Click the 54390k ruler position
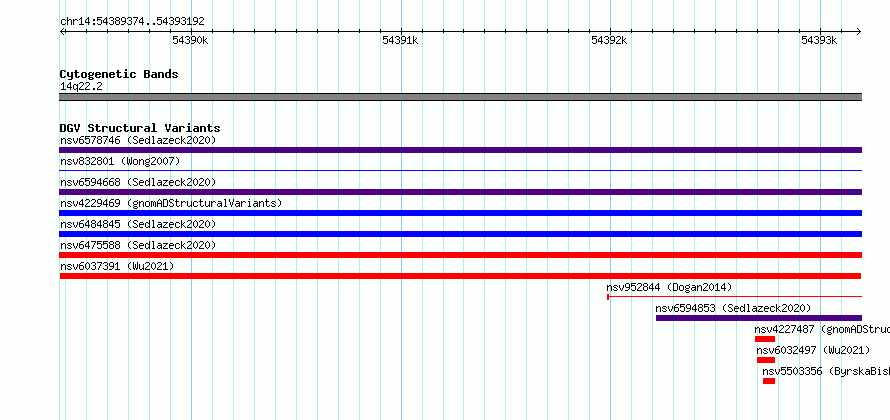Viewport: 890px width, 420px height. coord(190,40)
